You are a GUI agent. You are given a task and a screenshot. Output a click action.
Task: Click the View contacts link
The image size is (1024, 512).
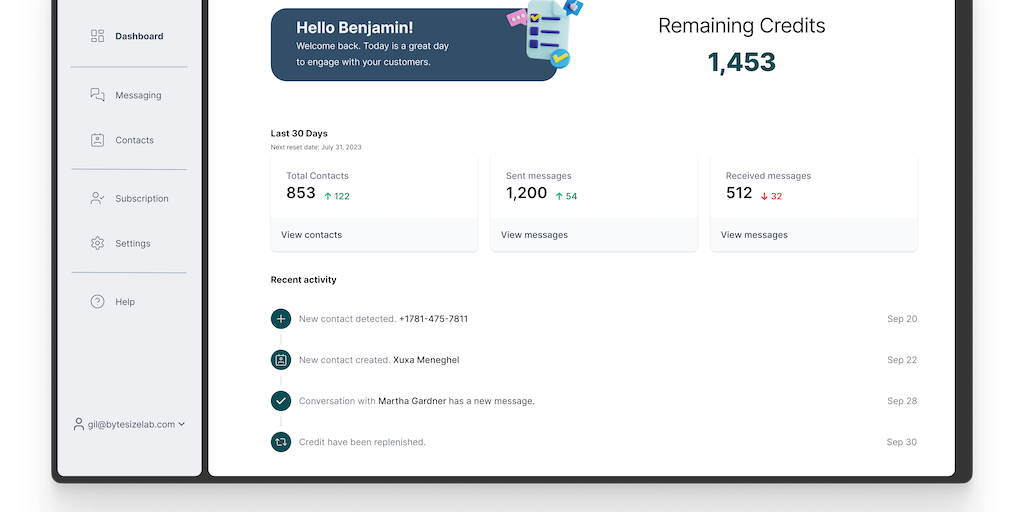[x=311, y=235]
